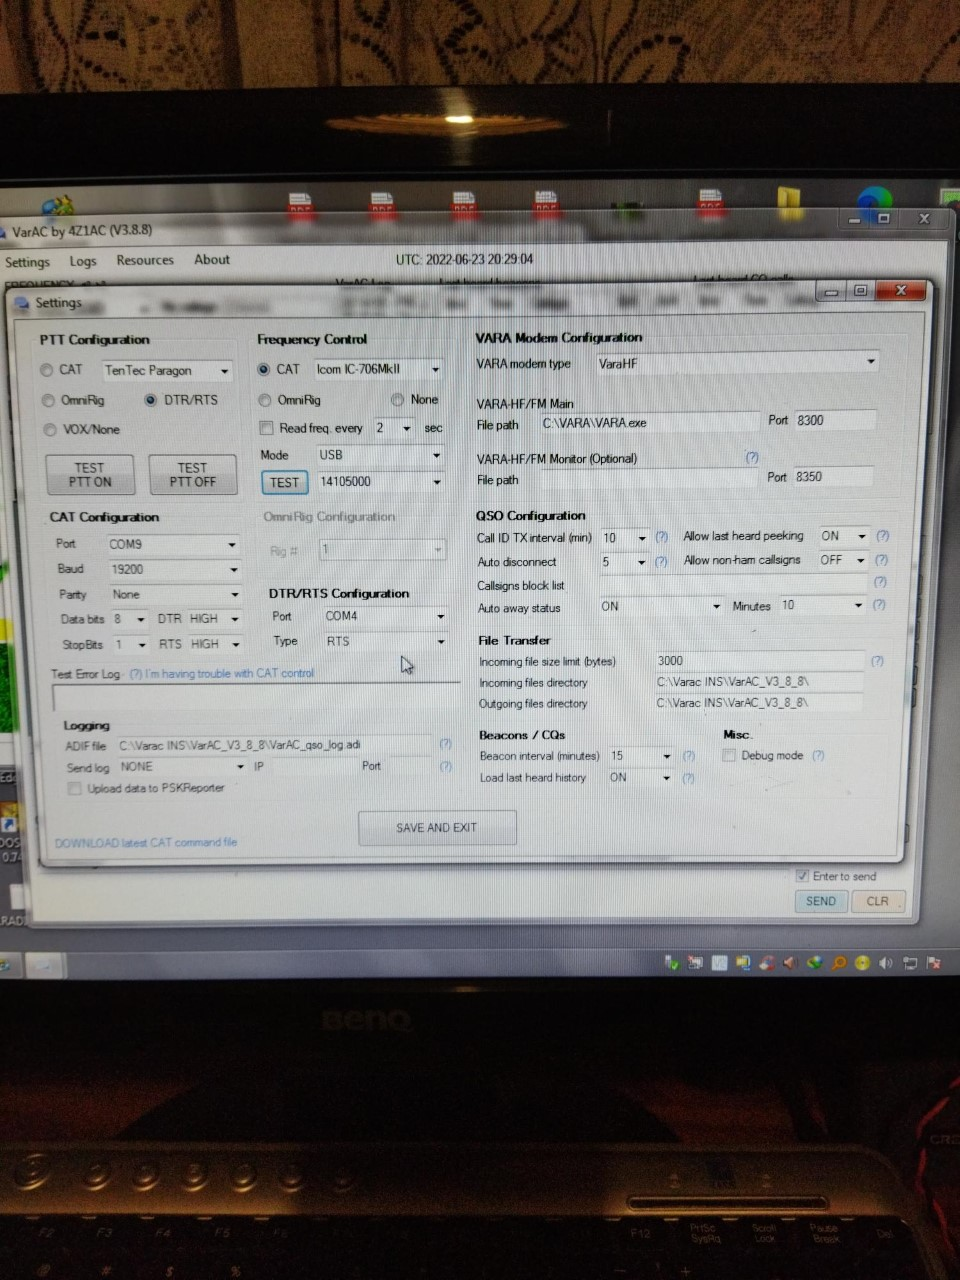Enable Read freq. every checkbox
This screenshot has width=960, height=1280.
click(x=267, y=428)
